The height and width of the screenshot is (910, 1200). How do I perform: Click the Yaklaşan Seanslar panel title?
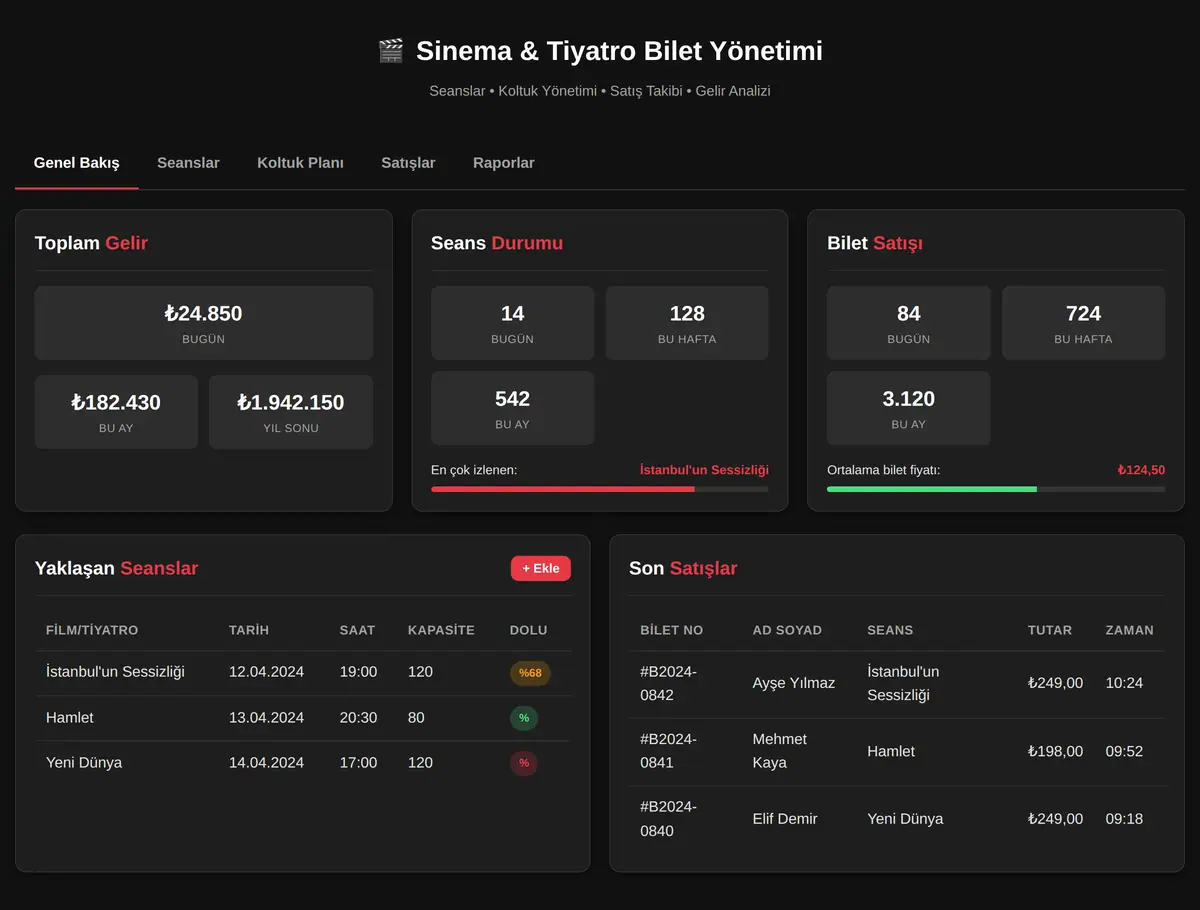[x=116, y=568]
